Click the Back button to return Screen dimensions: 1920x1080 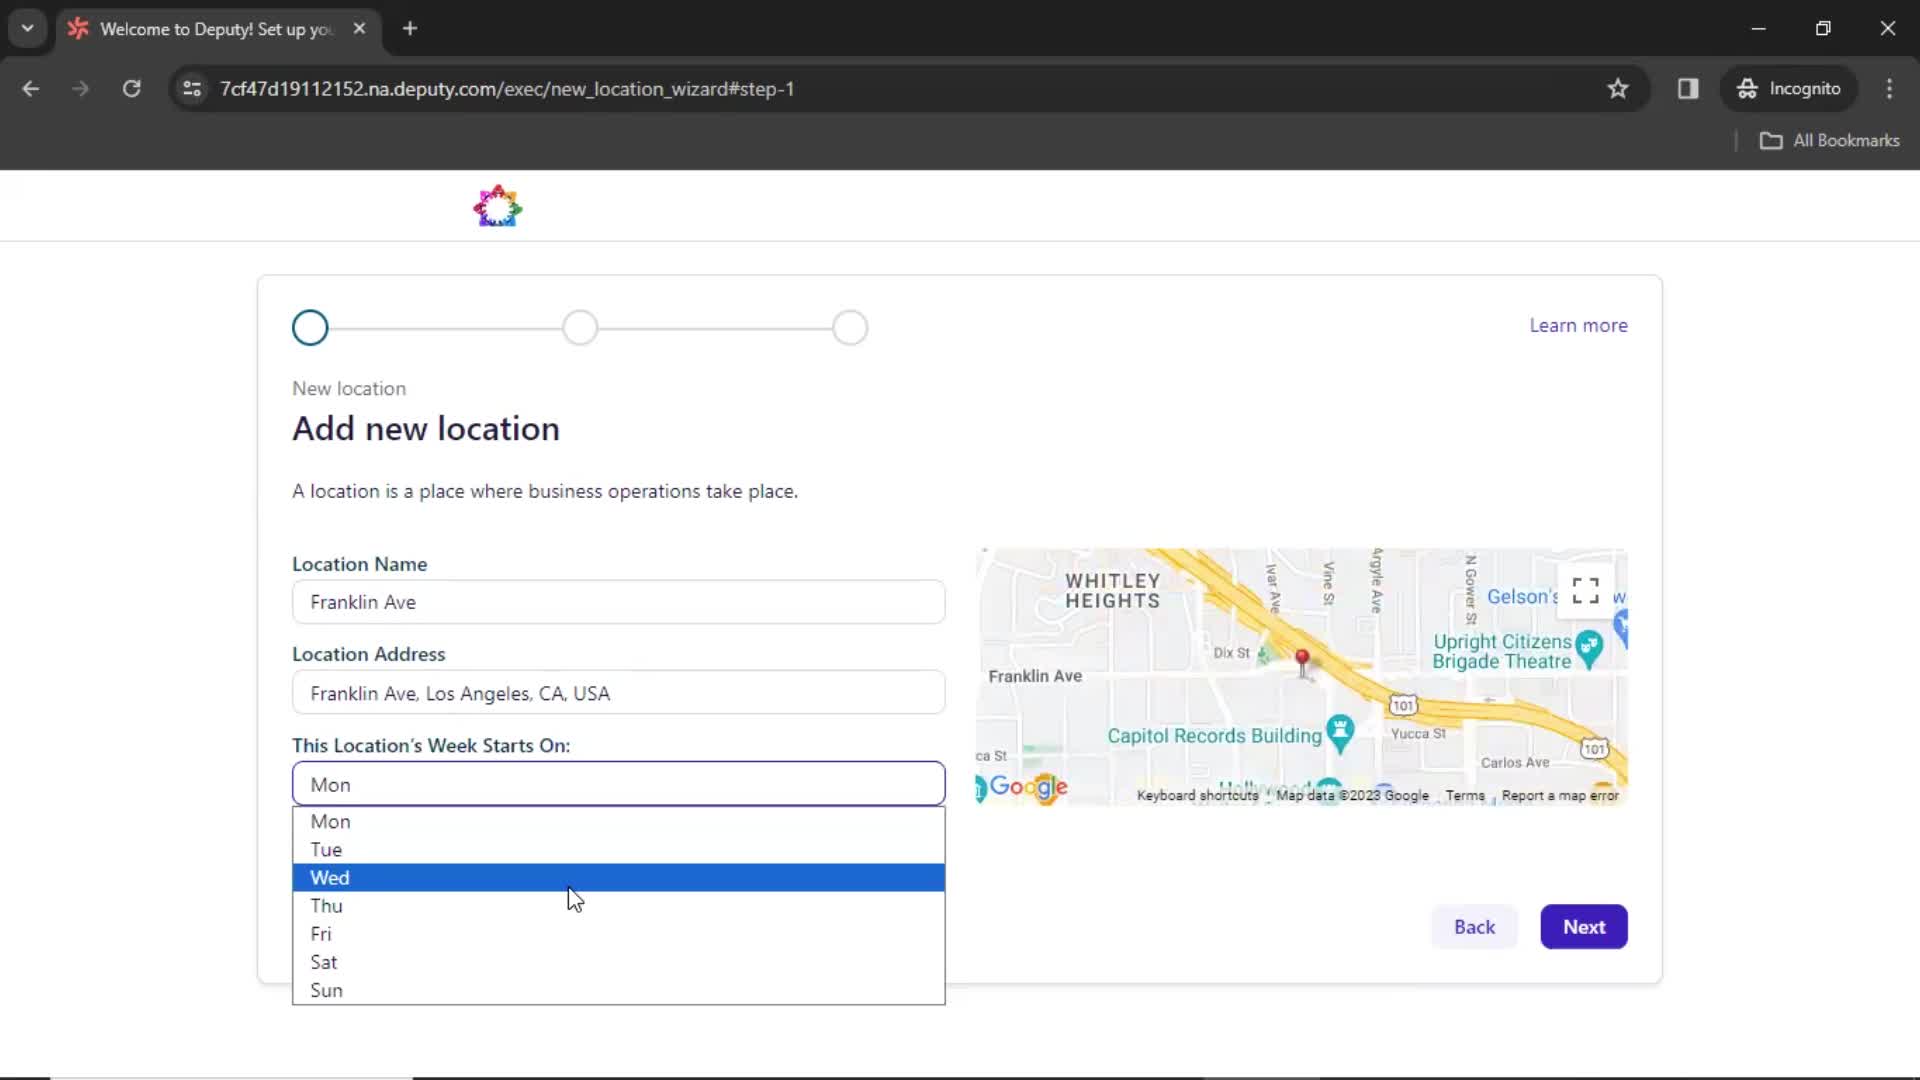pos(1474,926)
